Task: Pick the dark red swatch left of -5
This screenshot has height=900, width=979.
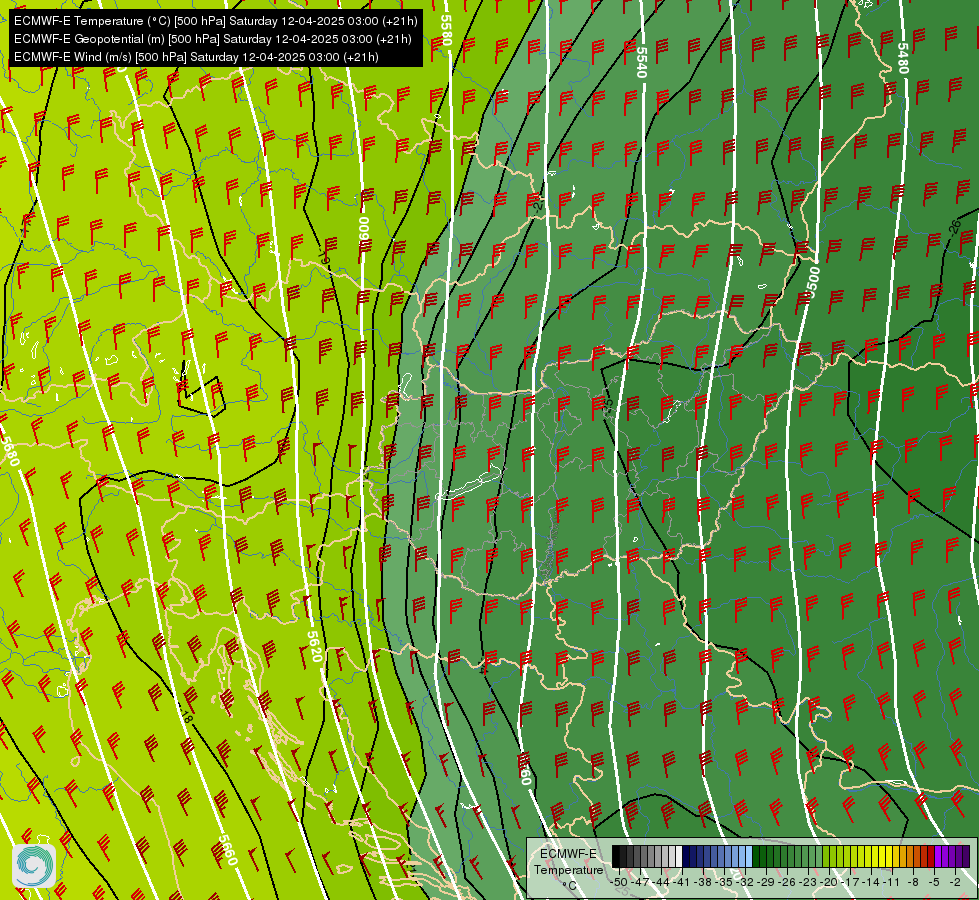Action: pyautogui.click(x=931, y=856)
